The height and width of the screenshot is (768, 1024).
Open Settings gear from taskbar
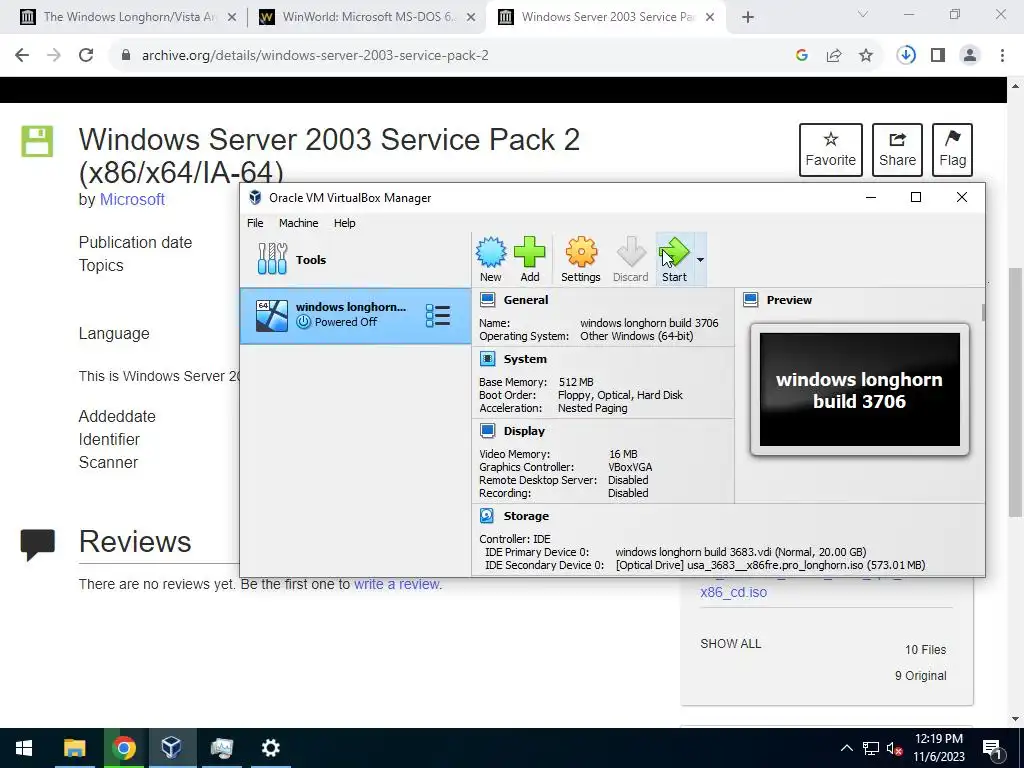point(270,748)
